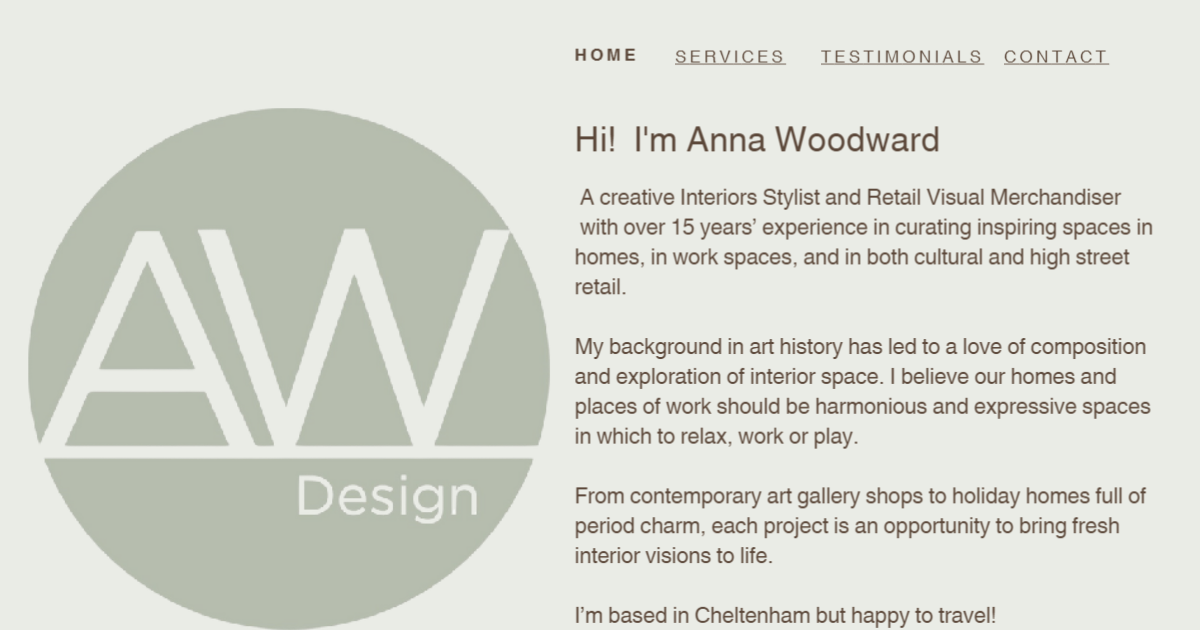Click the paragraph about art history background
This screenshot has height=630, width=1200.
pos(860,390)
